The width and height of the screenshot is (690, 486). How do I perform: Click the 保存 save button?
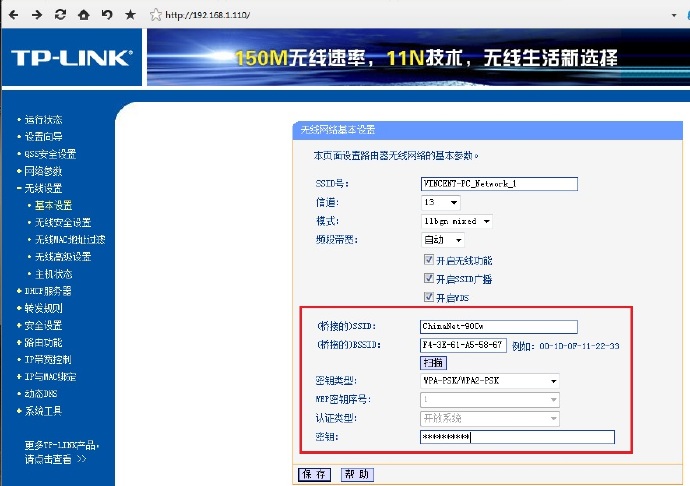click(314, 474)
